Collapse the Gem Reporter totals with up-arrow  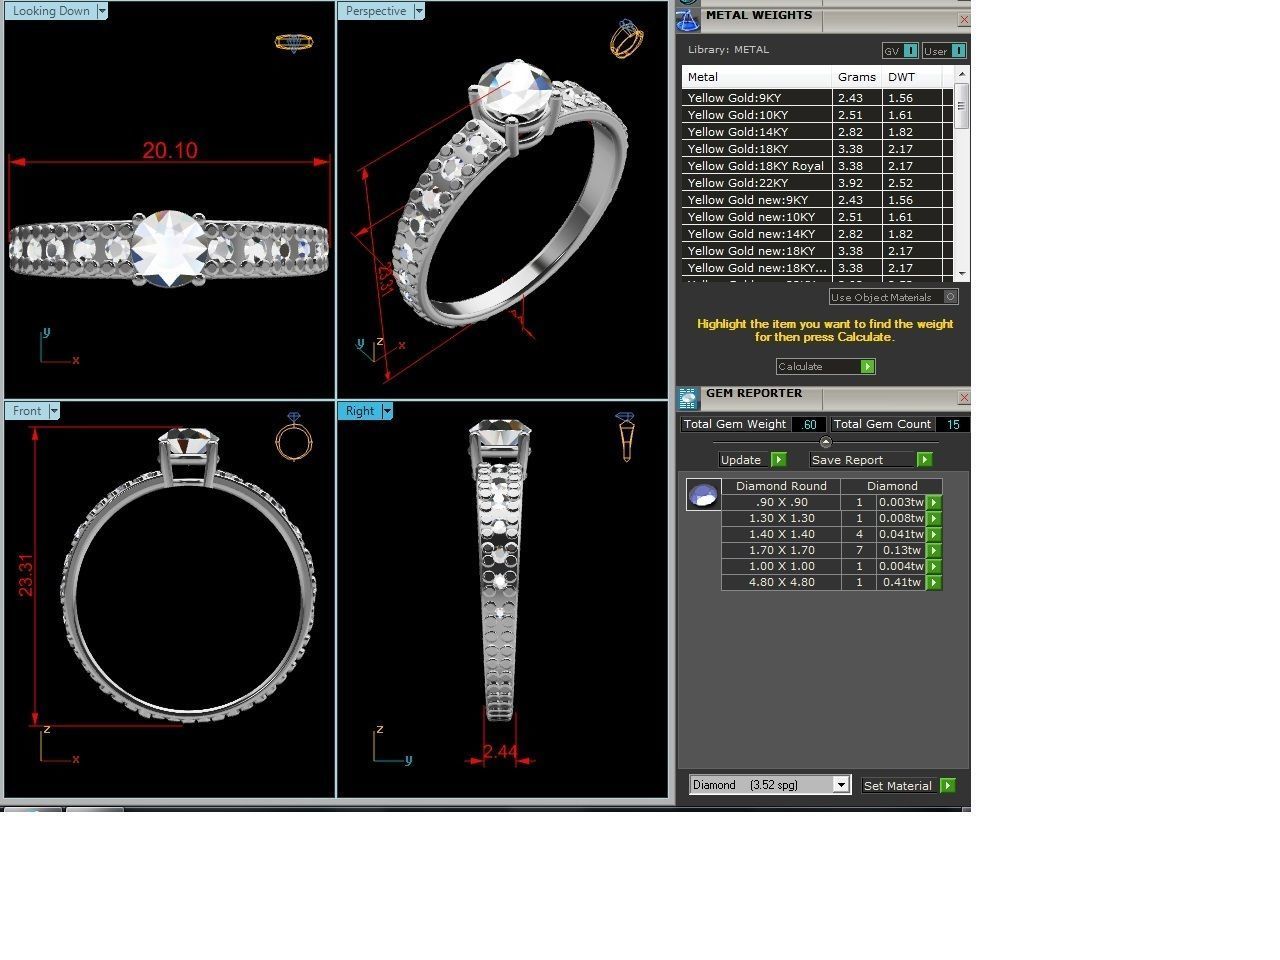coord(825,442)
